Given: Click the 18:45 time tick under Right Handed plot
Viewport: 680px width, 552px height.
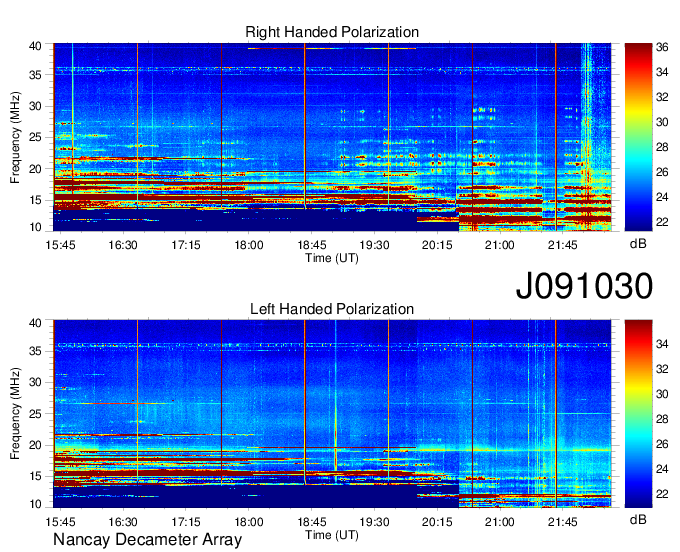Looking at the screenshot, I should (x=311, y=245).
